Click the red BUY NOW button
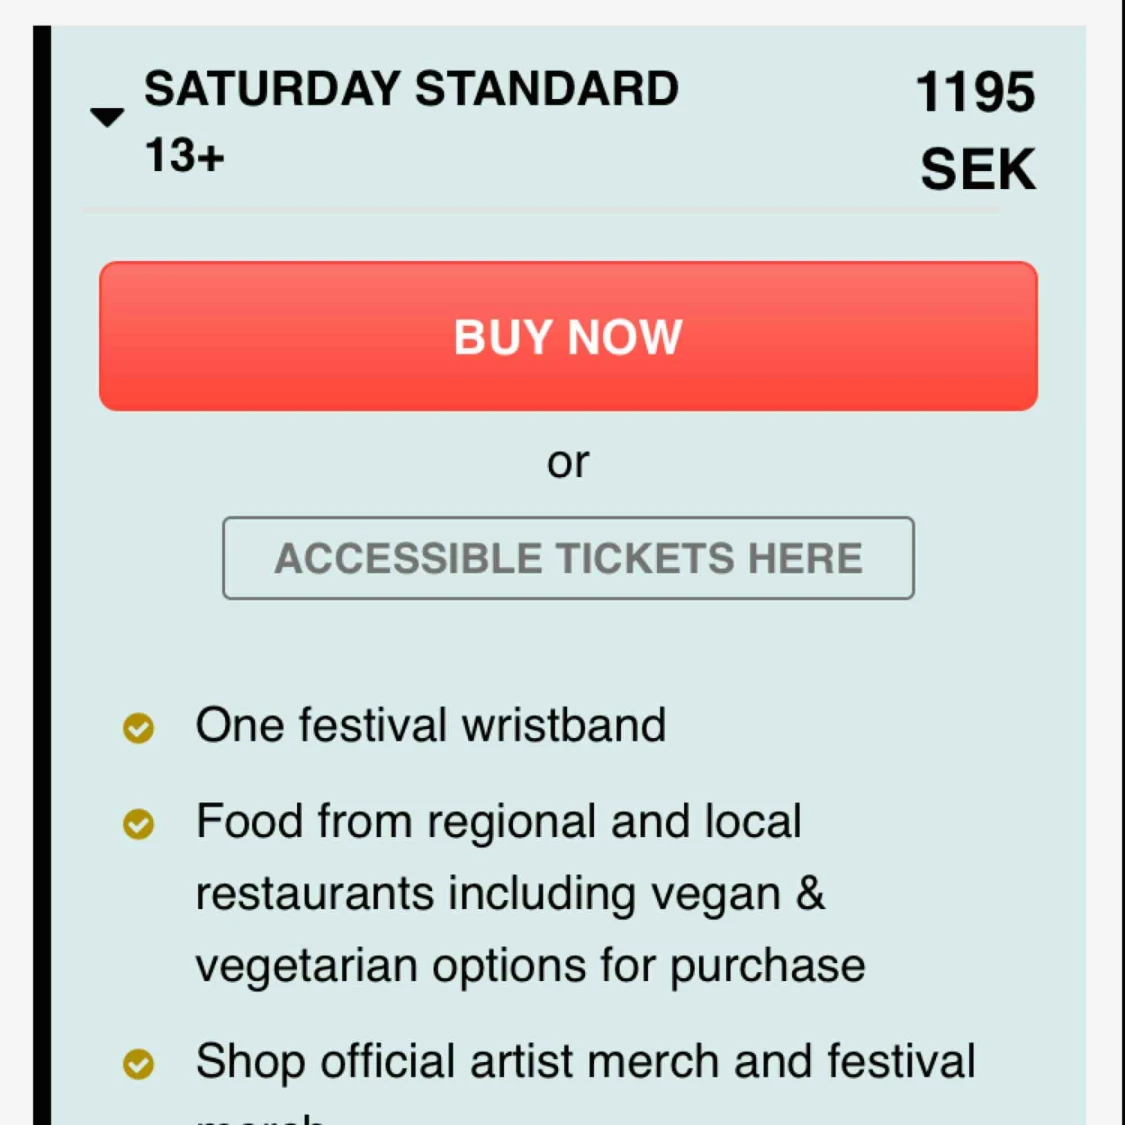 tap(568, 336)
